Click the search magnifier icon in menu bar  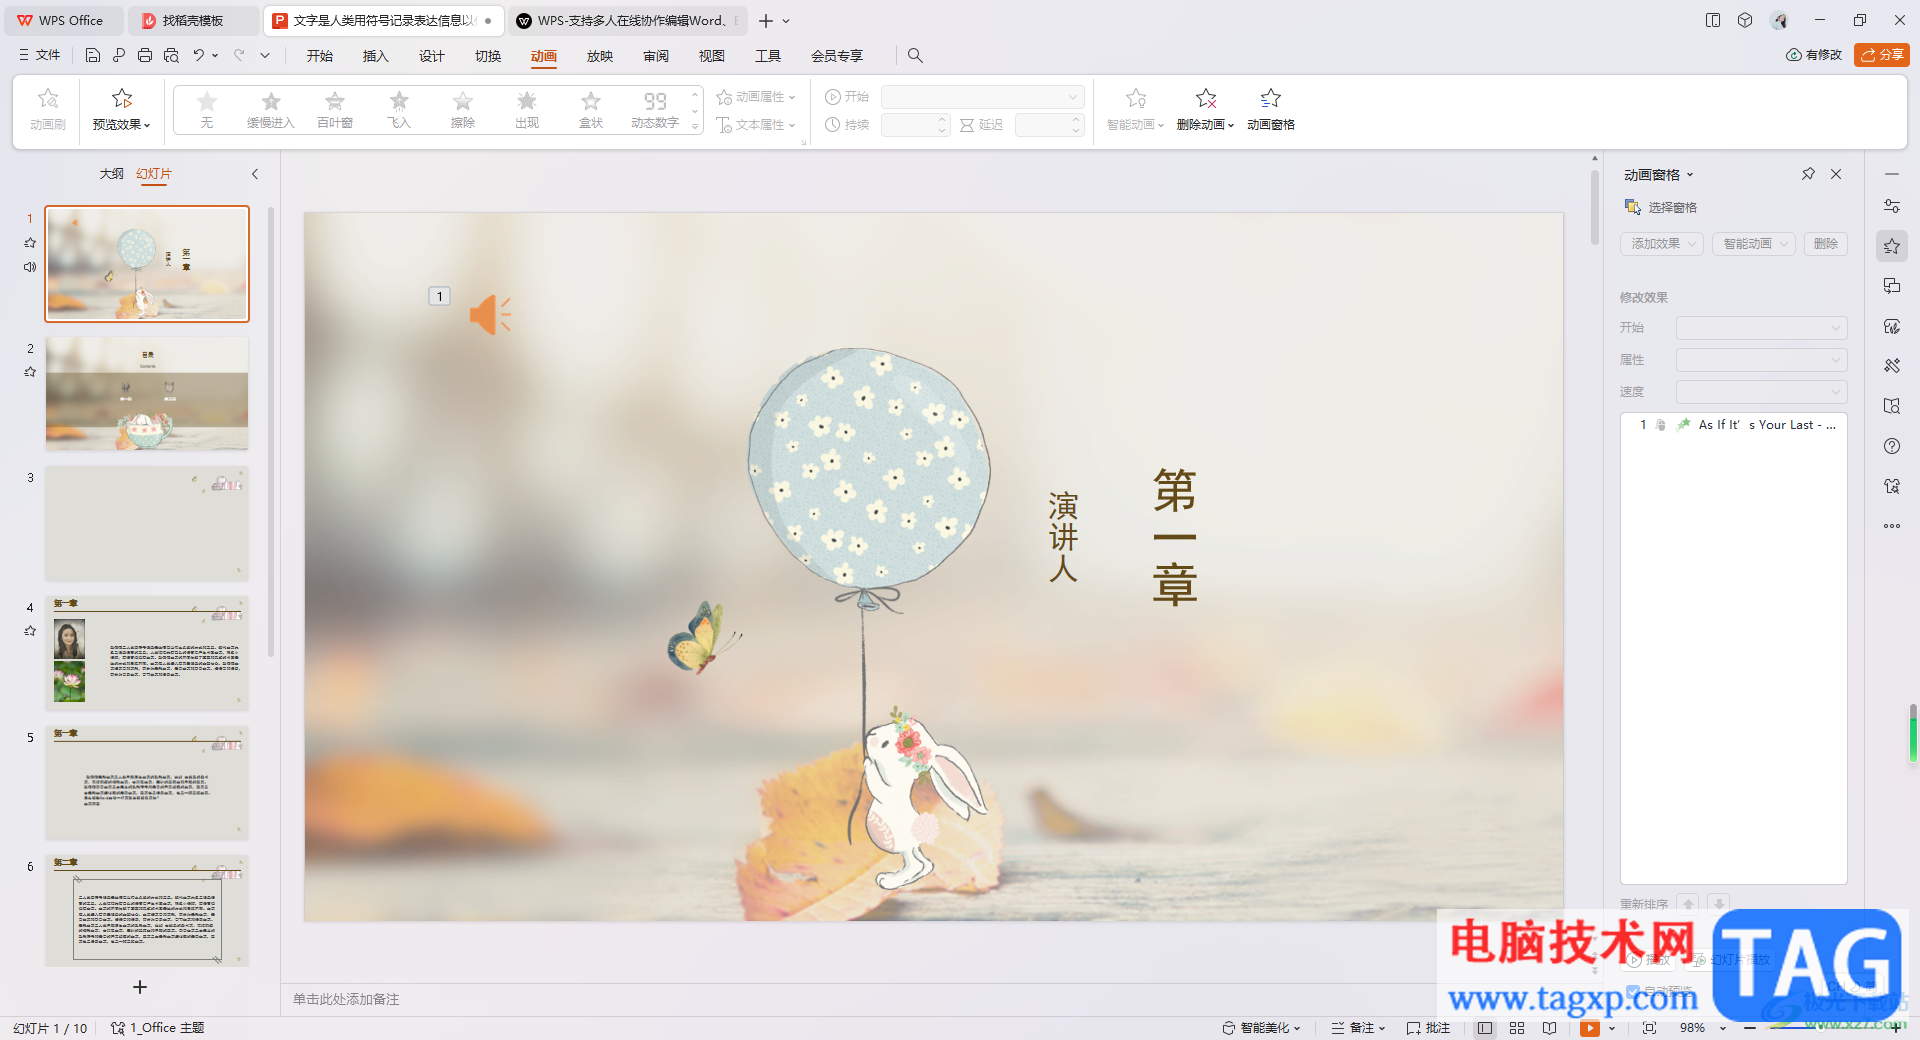tap(915, 56)
